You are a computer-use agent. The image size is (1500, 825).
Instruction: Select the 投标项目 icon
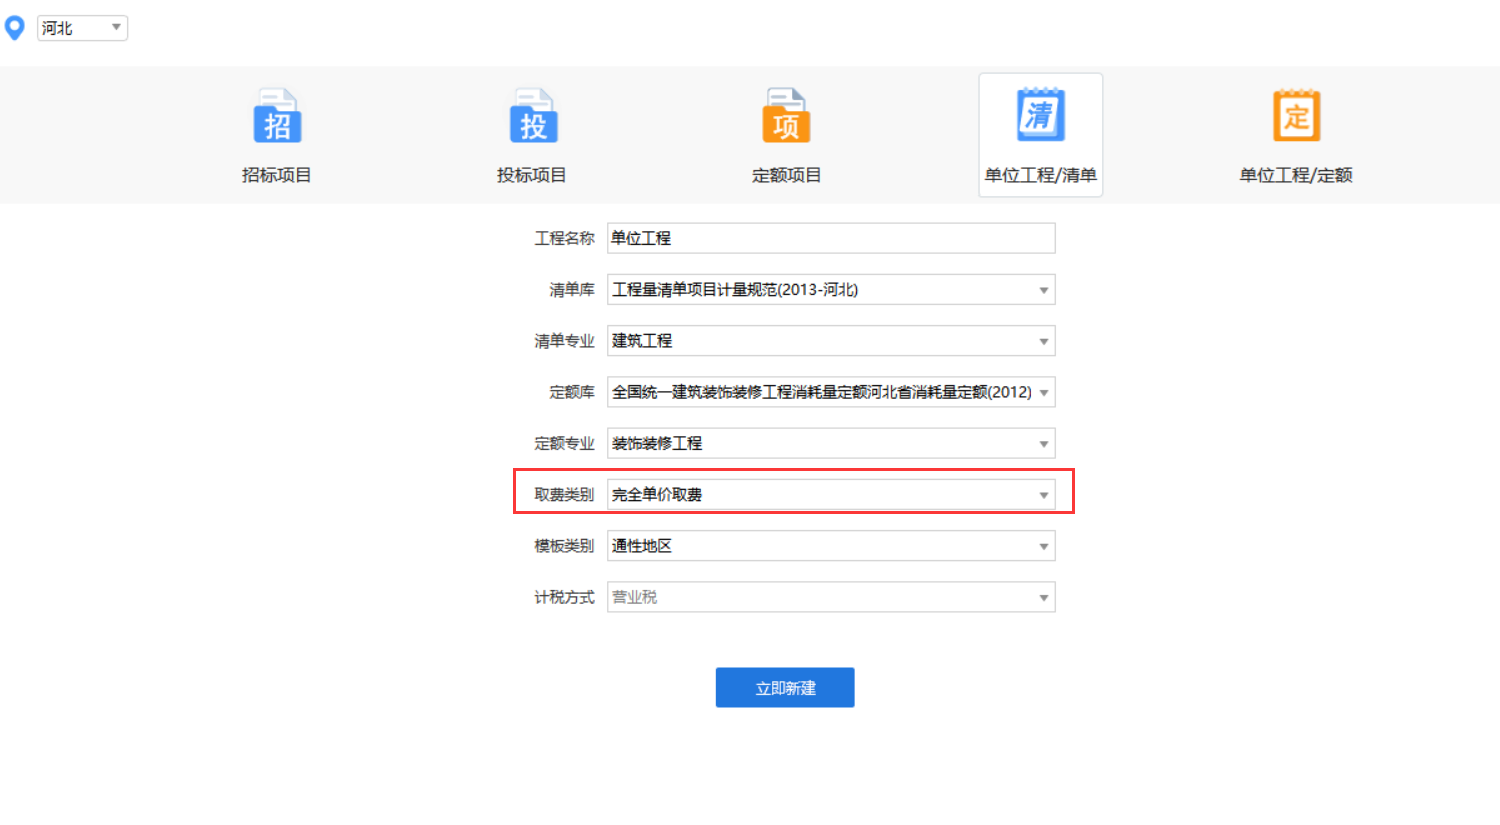(533, 116)
